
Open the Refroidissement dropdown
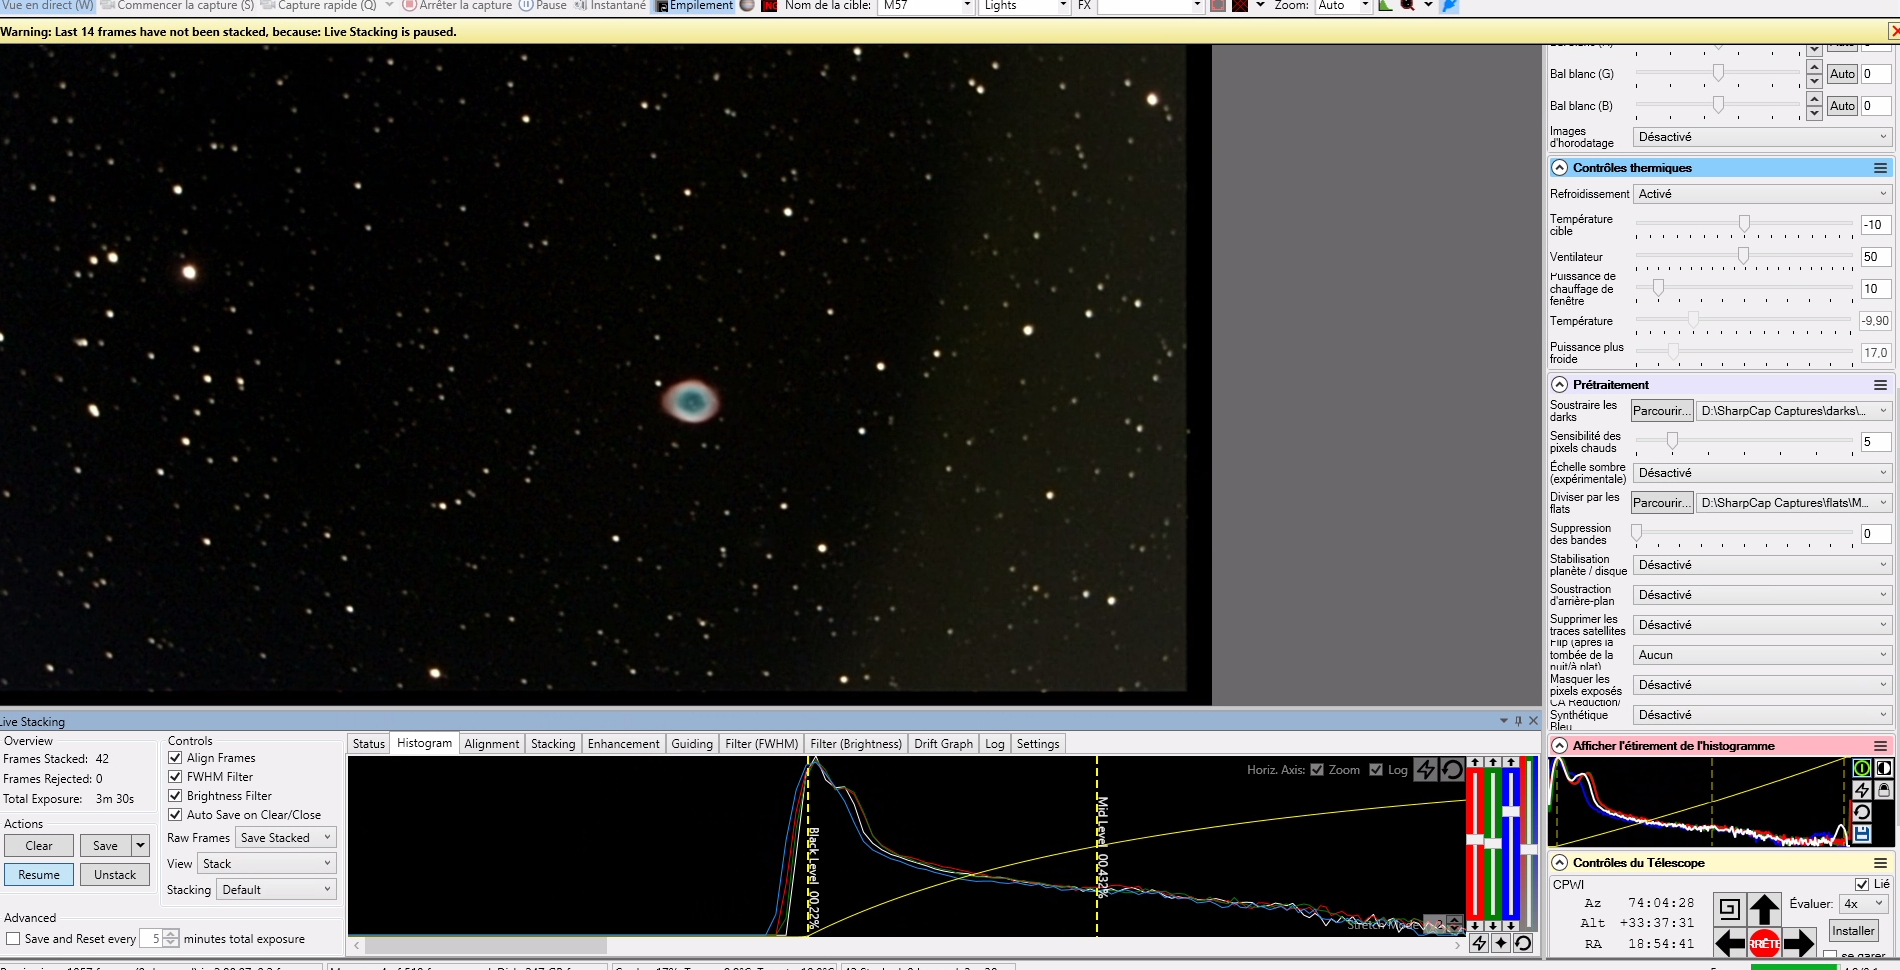(x=1762, y=194)
